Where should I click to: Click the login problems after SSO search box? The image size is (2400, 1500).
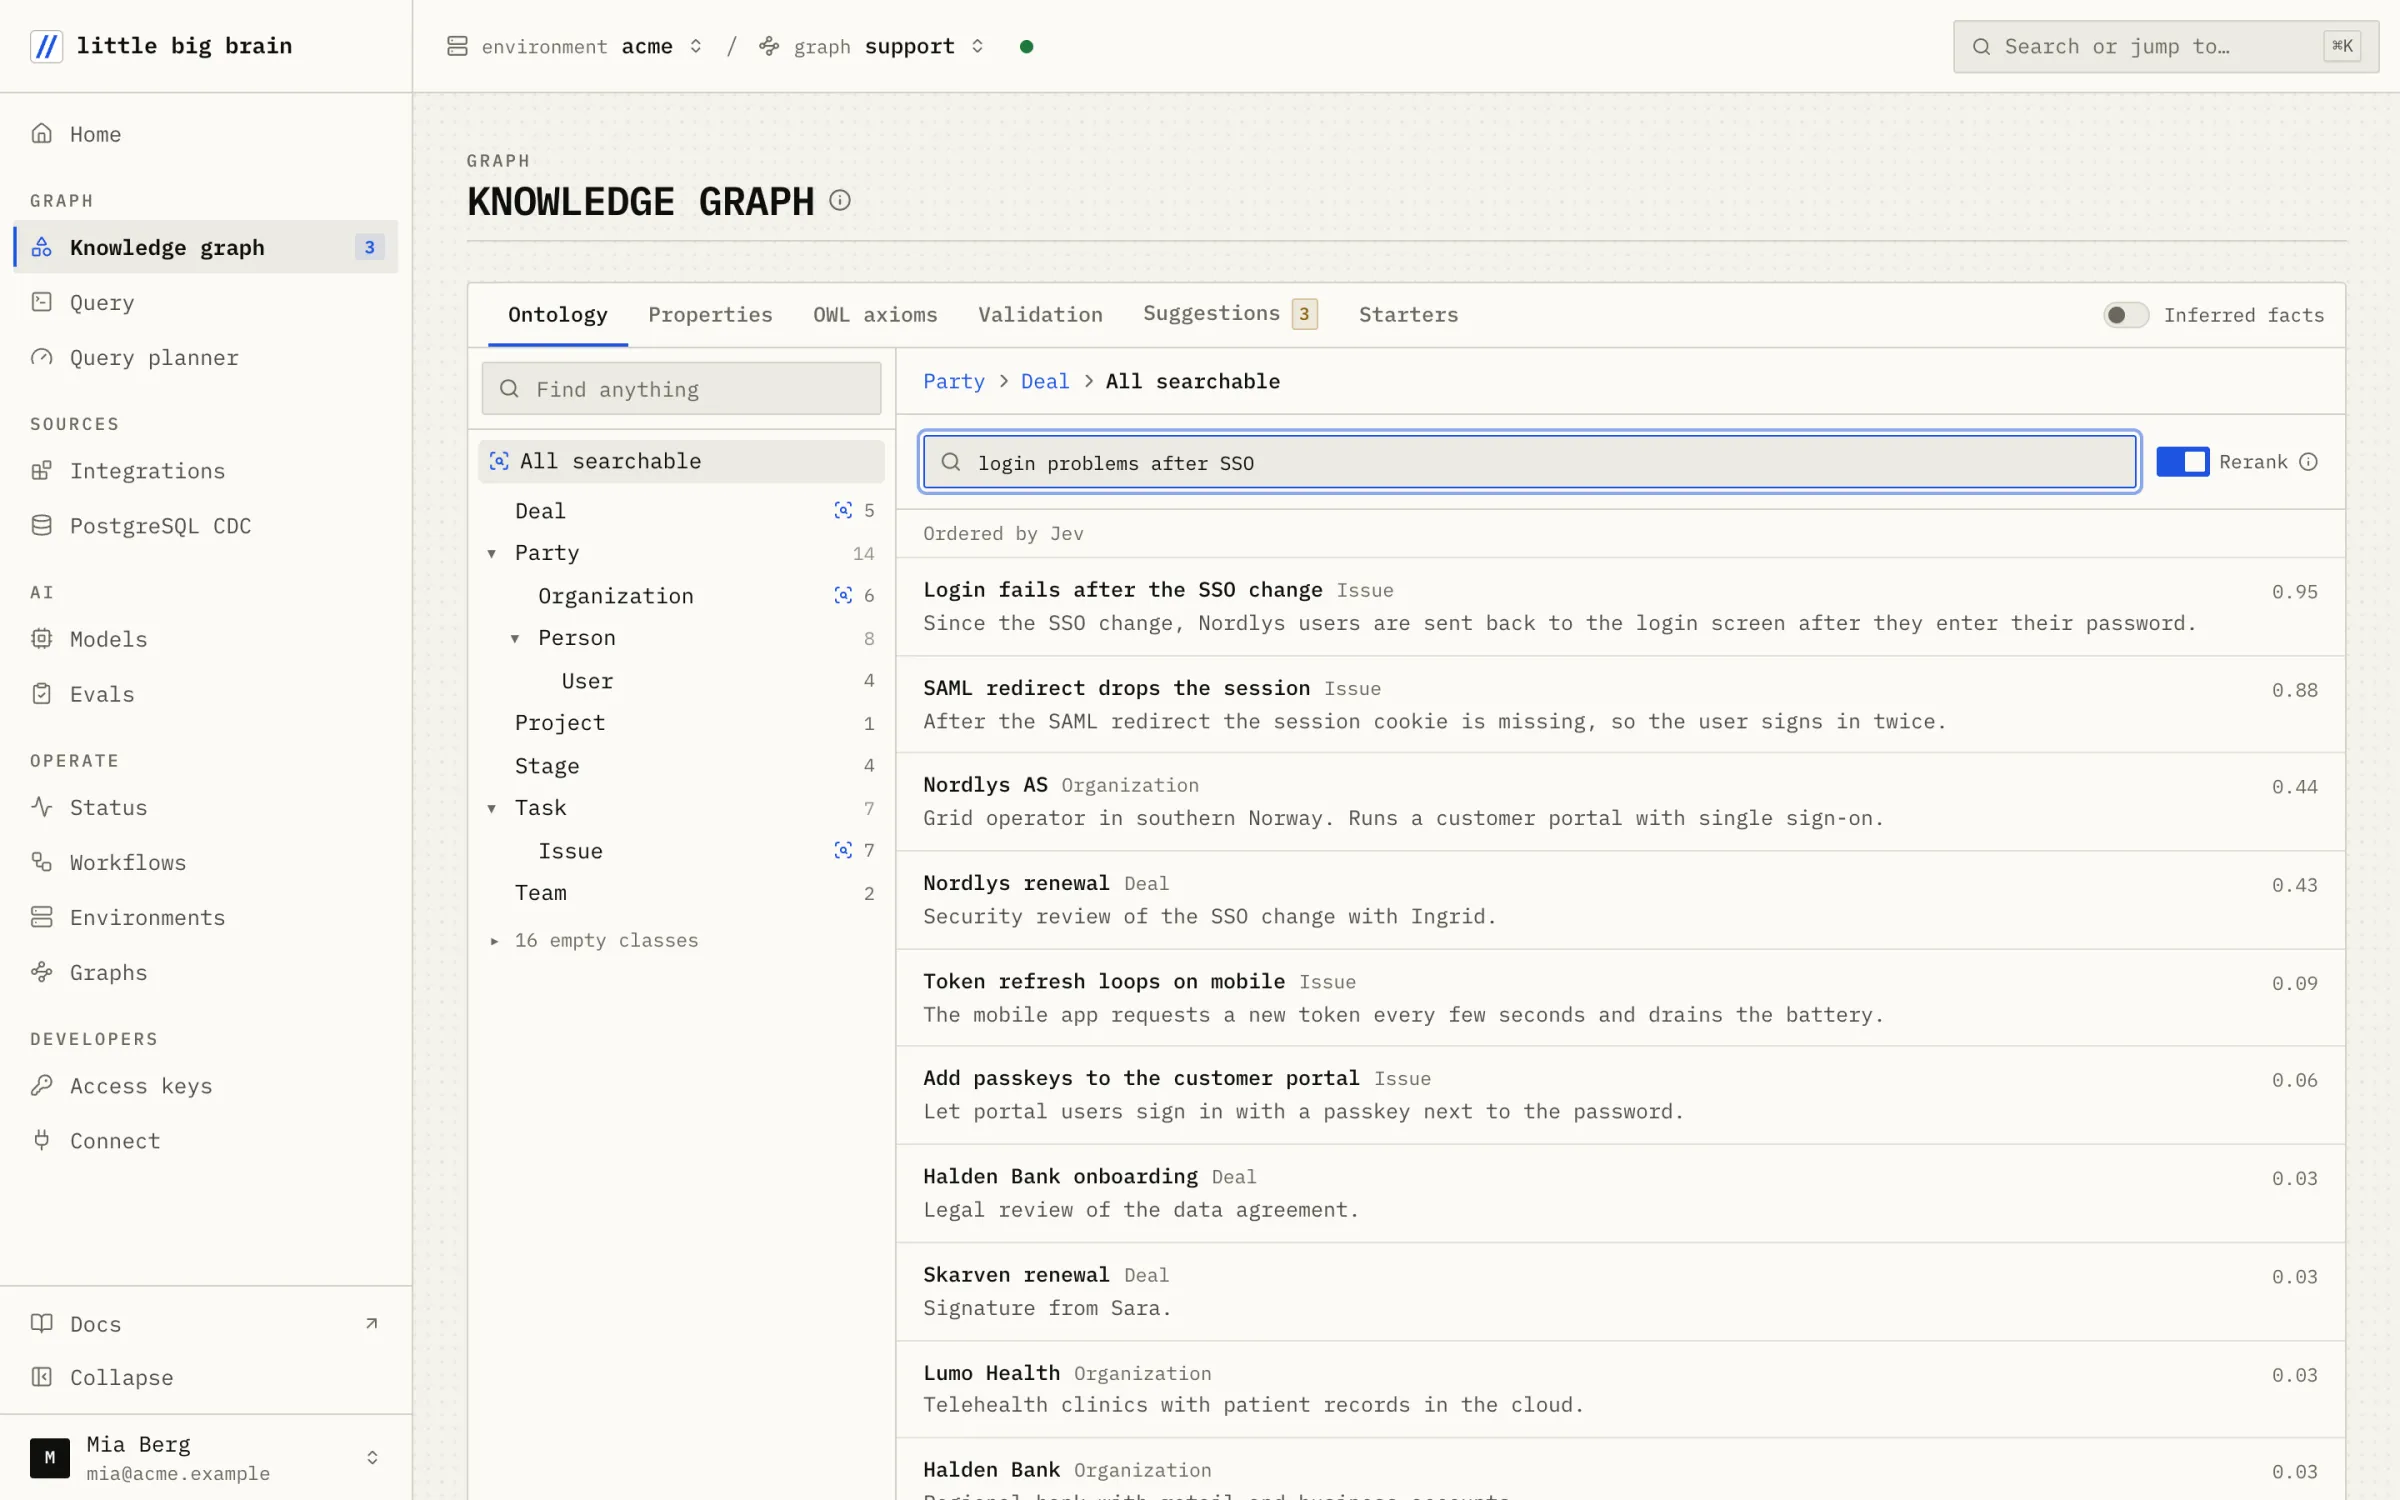pyautogui.click(x=1529, y=461)
